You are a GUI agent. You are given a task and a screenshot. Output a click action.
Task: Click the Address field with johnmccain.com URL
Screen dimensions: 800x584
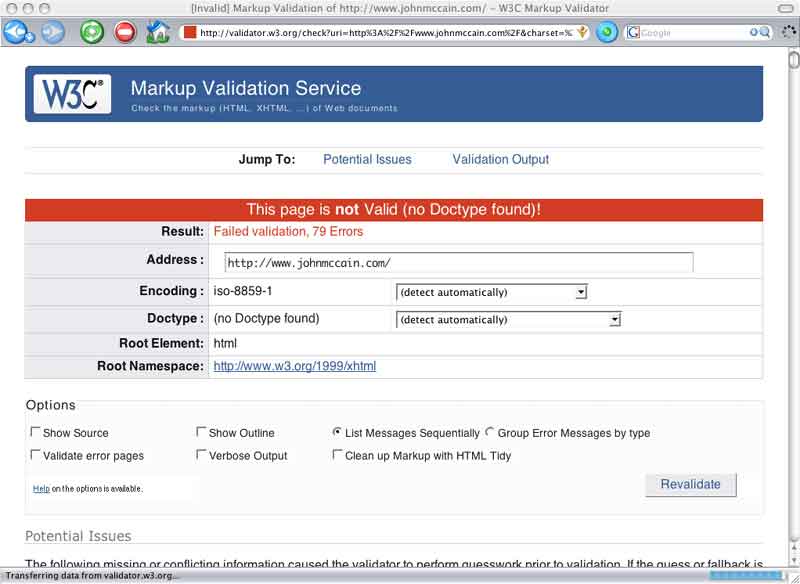[459, 263]
